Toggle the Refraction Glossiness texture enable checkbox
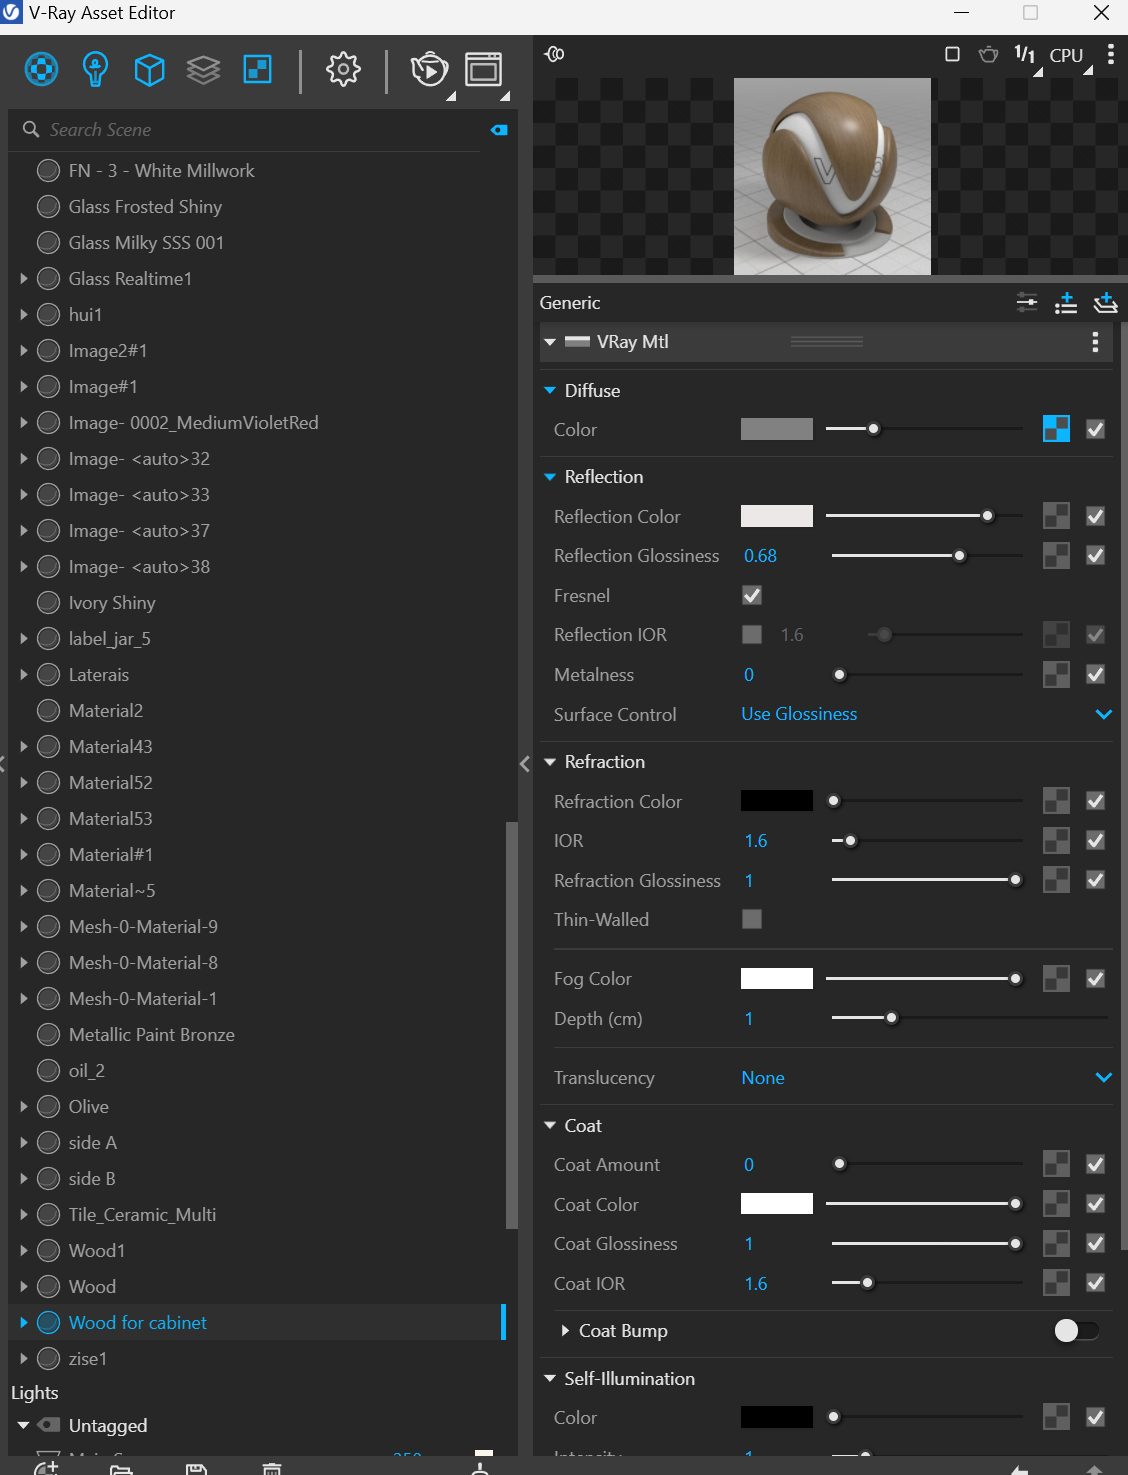The width and height of the screenshot is (1128, 1475). pyautogui.click(x=1096, y=880)
